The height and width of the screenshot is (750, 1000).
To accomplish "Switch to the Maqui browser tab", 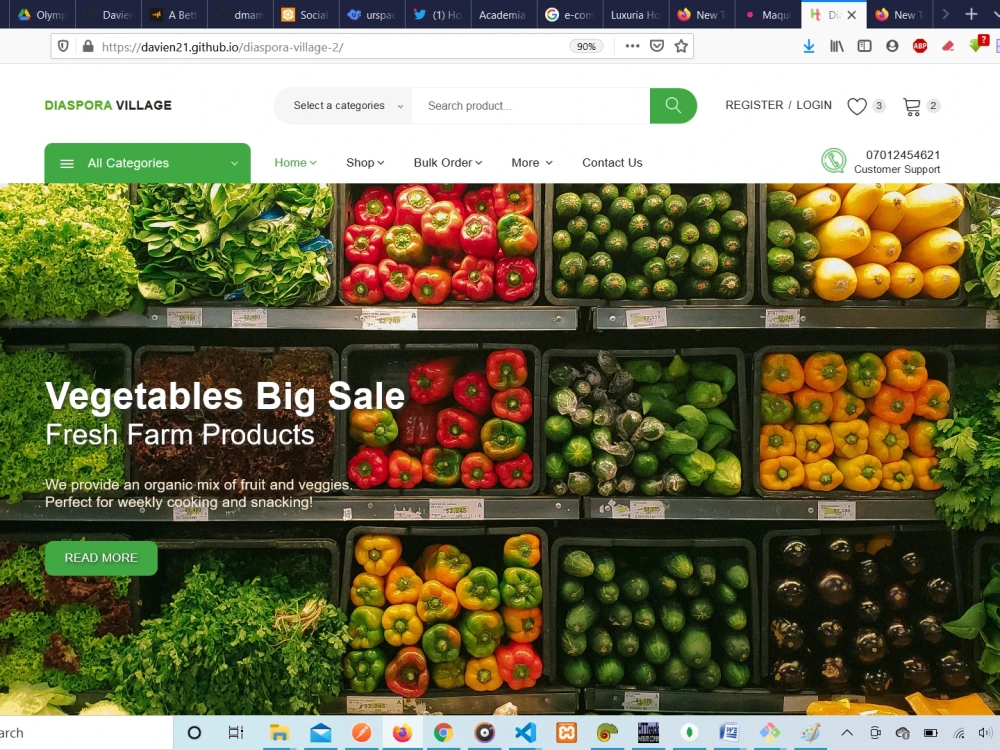I will 767,14.
